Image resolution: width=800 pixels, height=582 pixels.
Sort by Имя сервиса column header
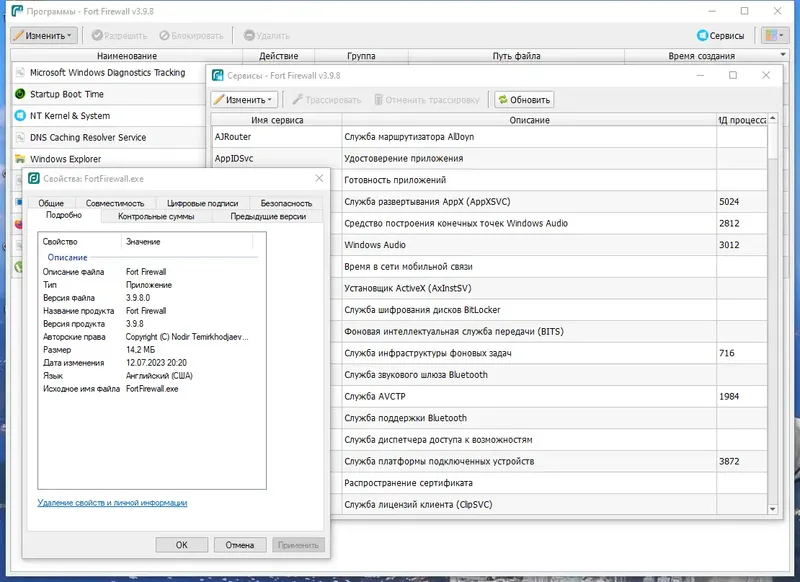(x=277, y=120)
